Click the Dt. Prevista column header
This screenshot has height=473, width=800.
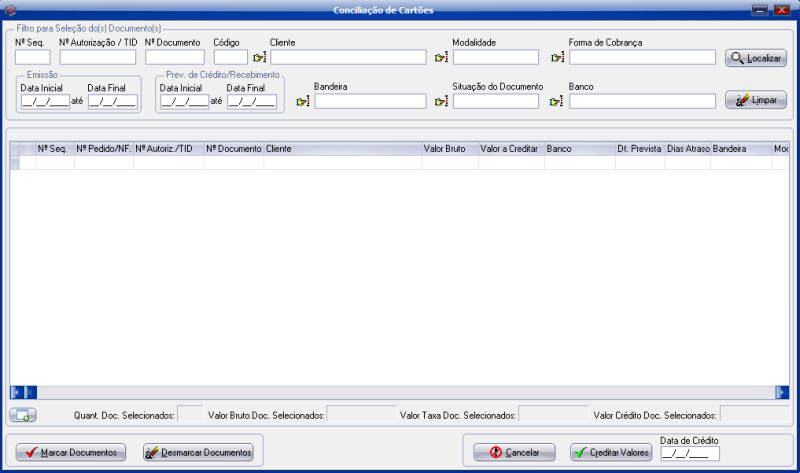pyautogui.click(x=638, y=148)
